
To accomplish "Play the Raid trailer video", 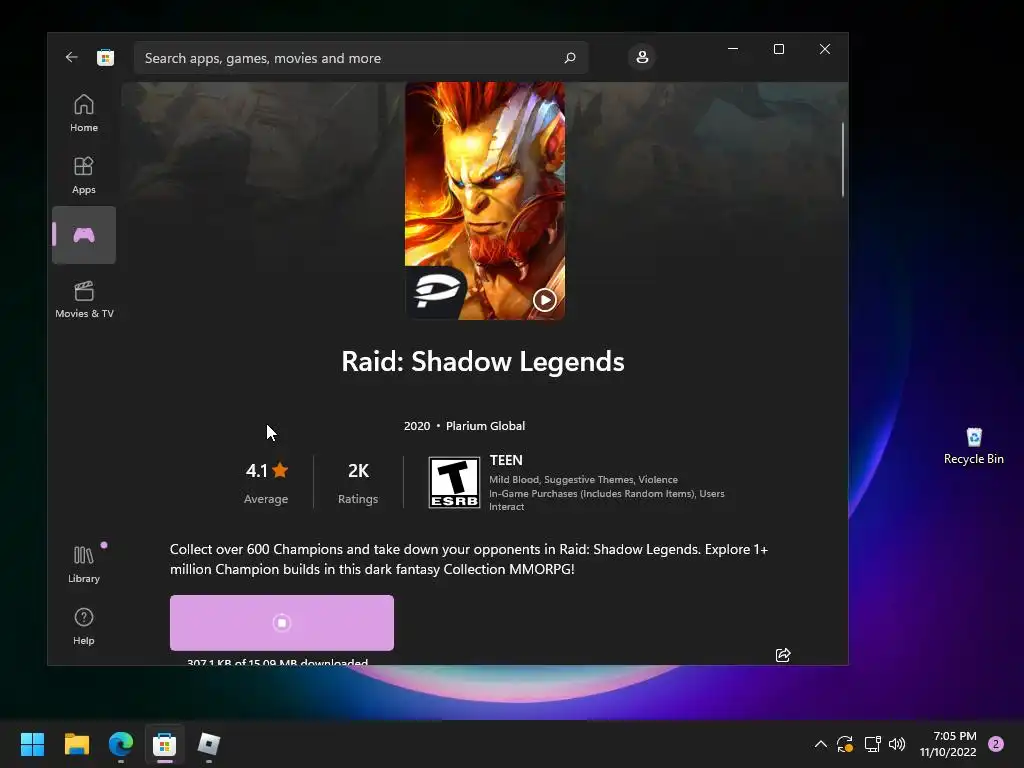I will pos(545,300).
